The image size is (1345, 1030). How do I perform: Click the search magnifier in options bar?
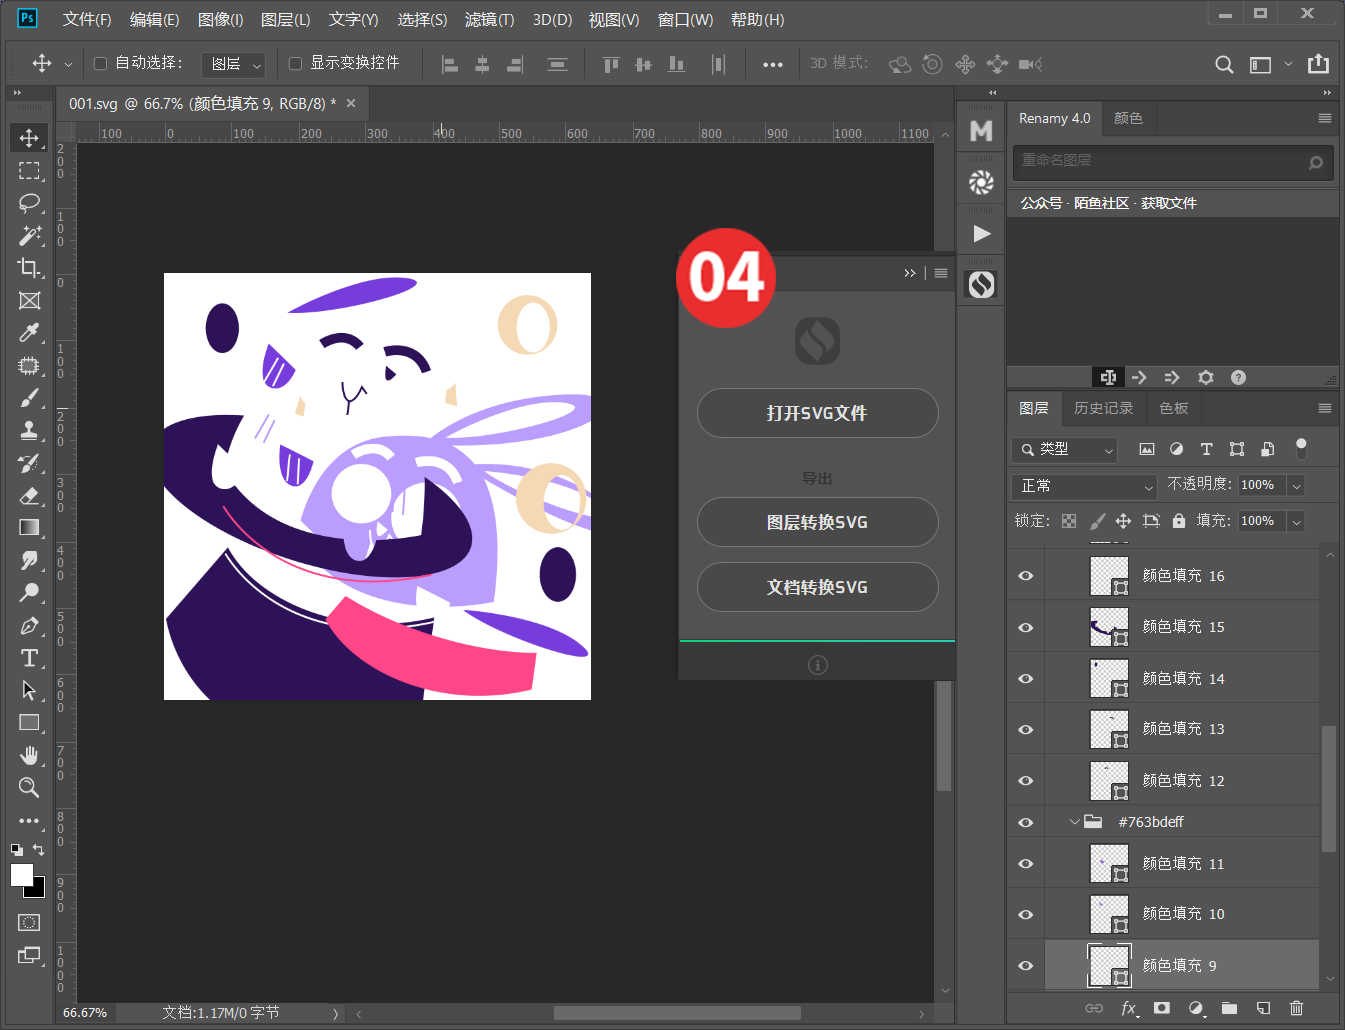click(x=1224, y=64)
